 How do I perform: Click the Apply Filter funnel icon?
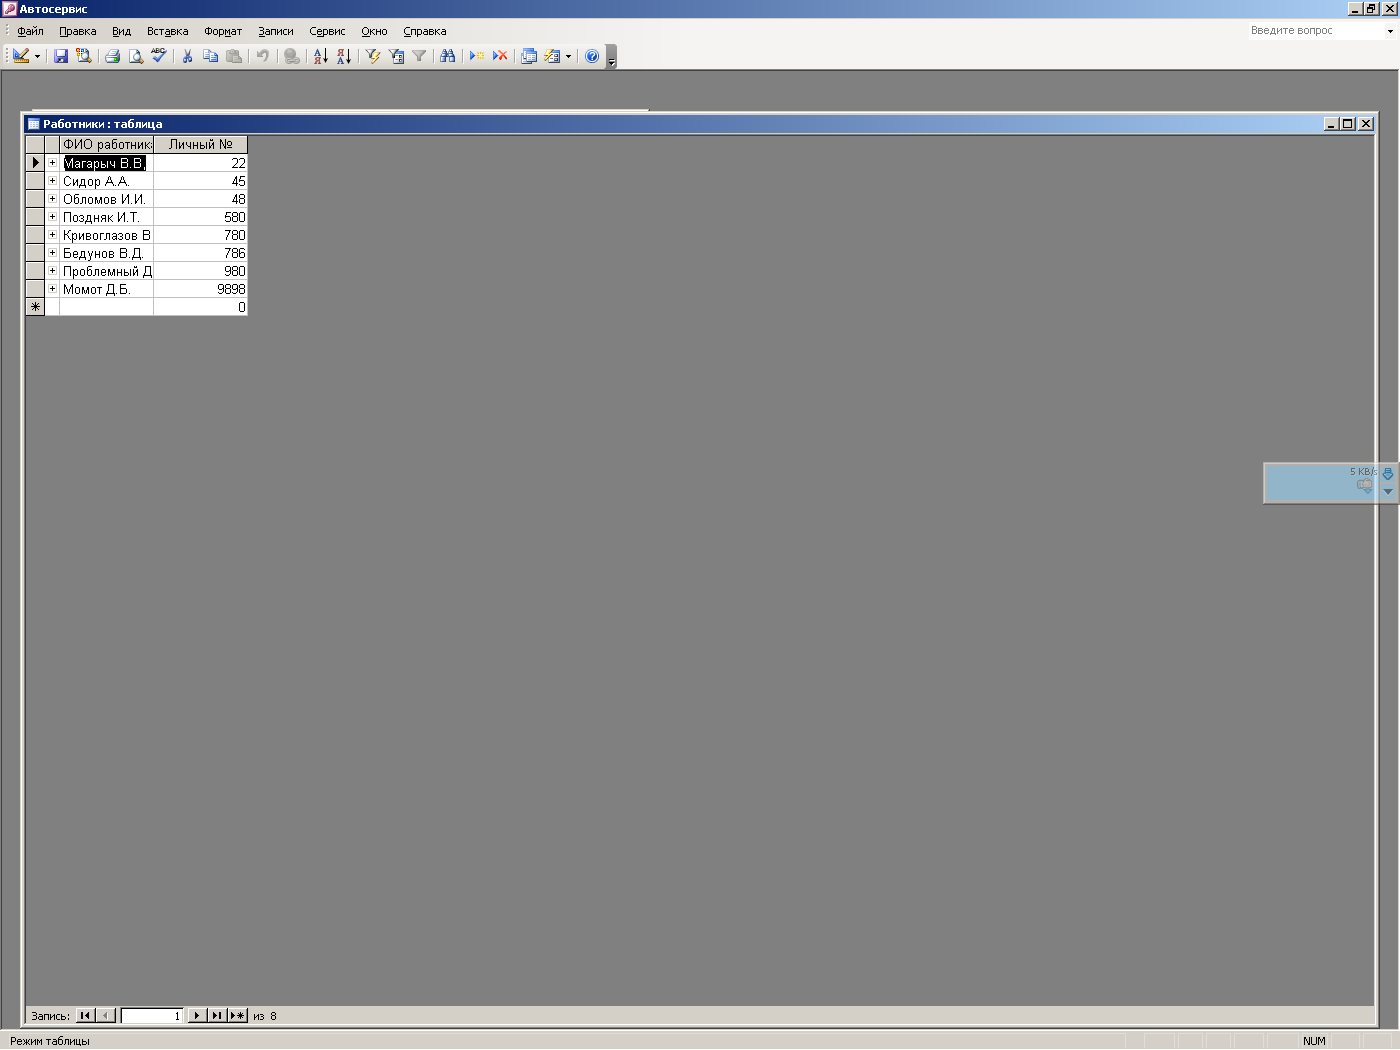[419, 56]
